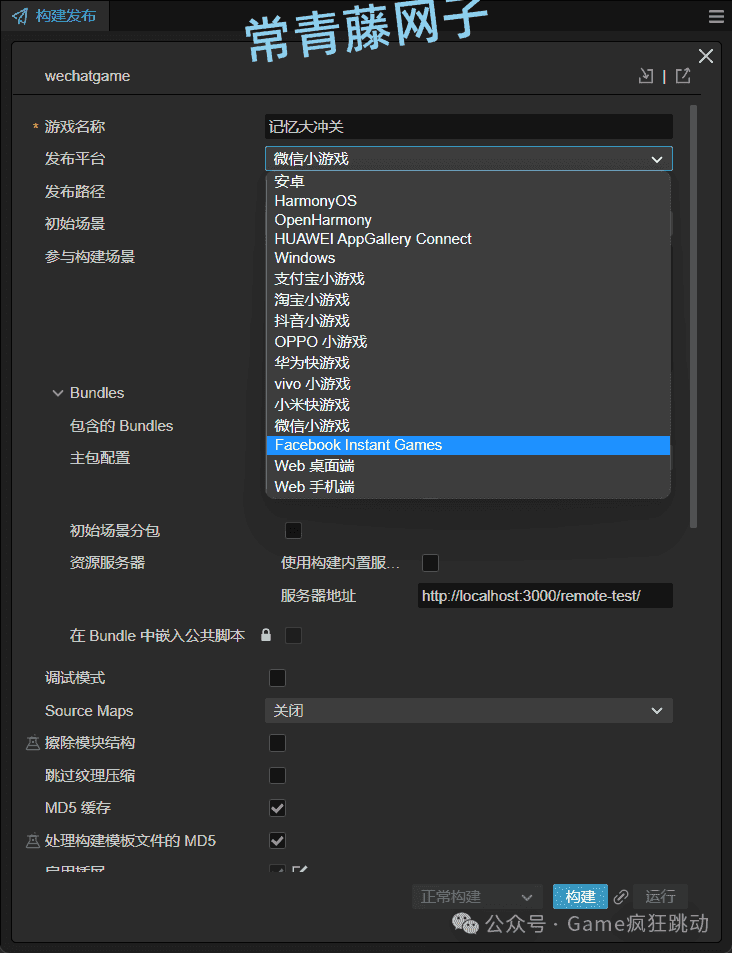This screenshot has width=732, height=953.
Task: Click the export build config icon
Action: tap(683, 76)
